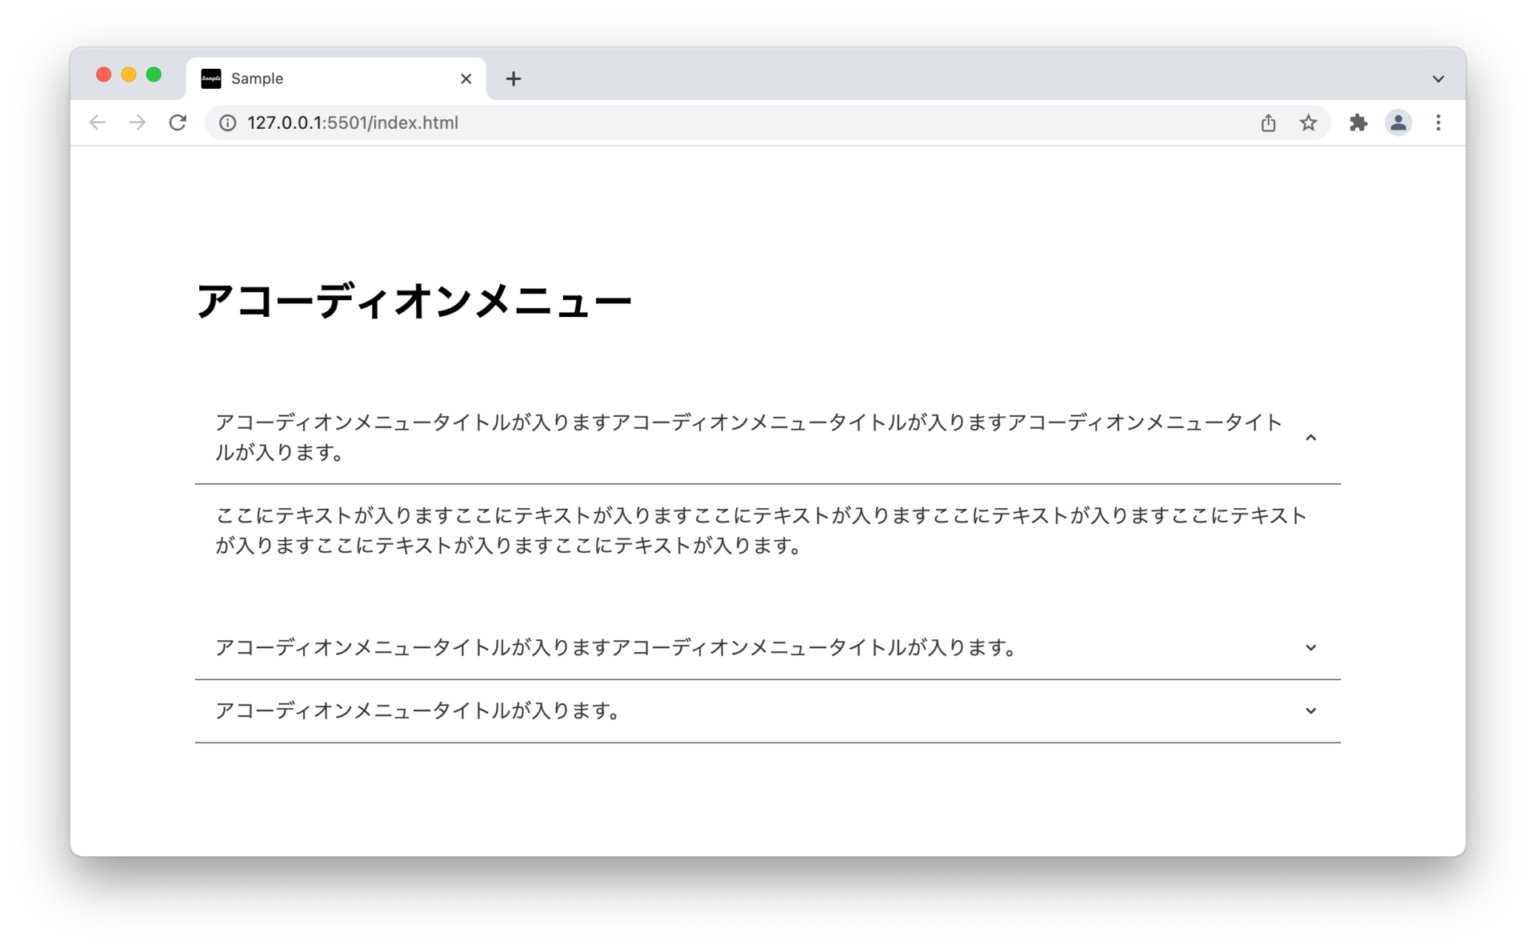Expand the third accordion menu item
This screenshot has height=949, width=1536.
(1310, 710)
